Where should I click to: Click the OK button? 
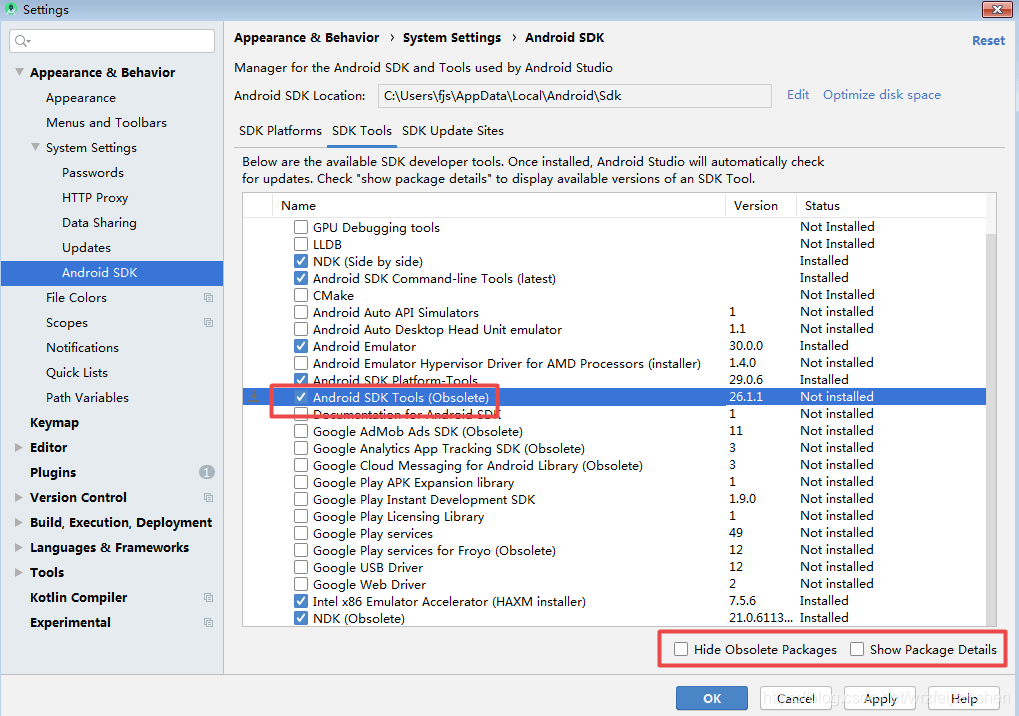[x=712, y=698]
